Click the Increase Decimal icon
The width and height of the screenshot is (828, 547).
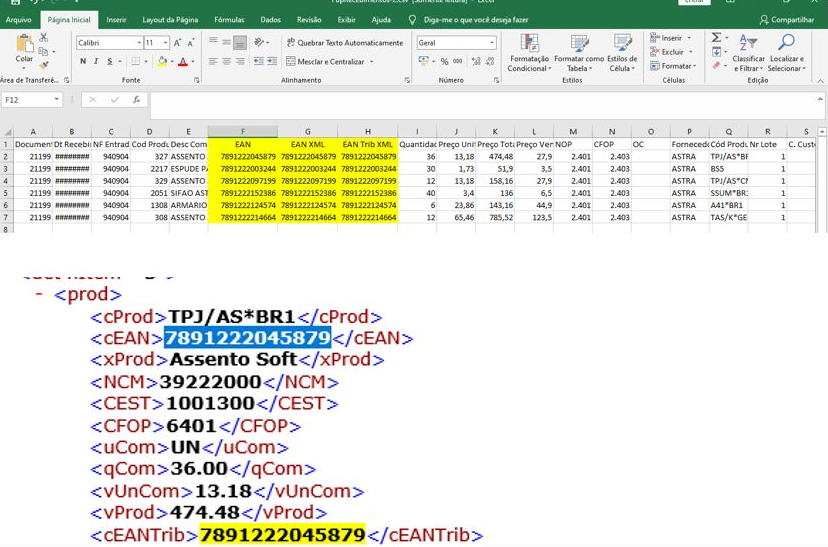click(x=476, y=61)
